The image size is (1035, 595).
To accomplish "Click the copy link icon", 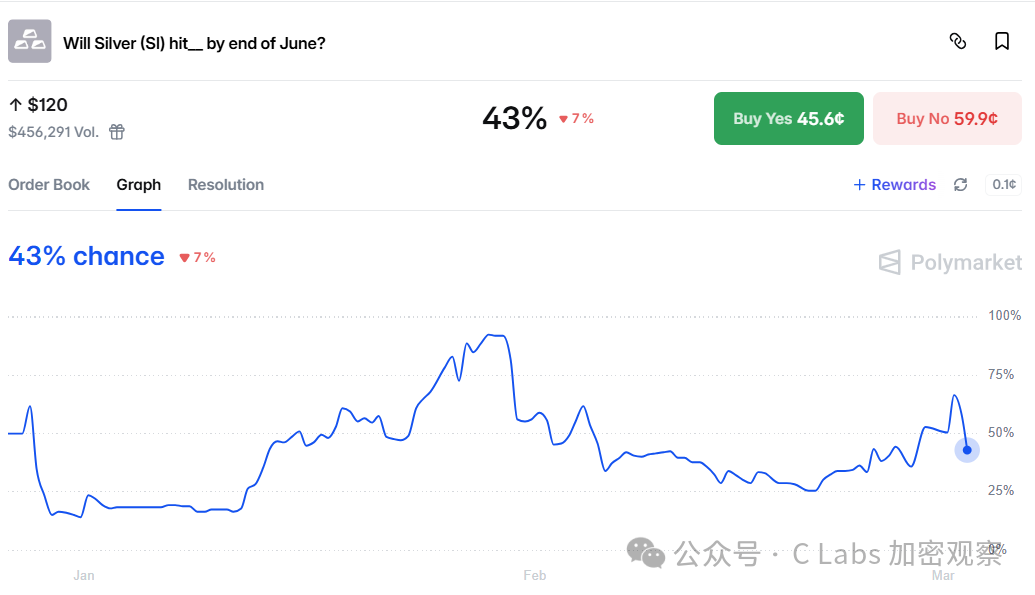I will tap(958, 41).
